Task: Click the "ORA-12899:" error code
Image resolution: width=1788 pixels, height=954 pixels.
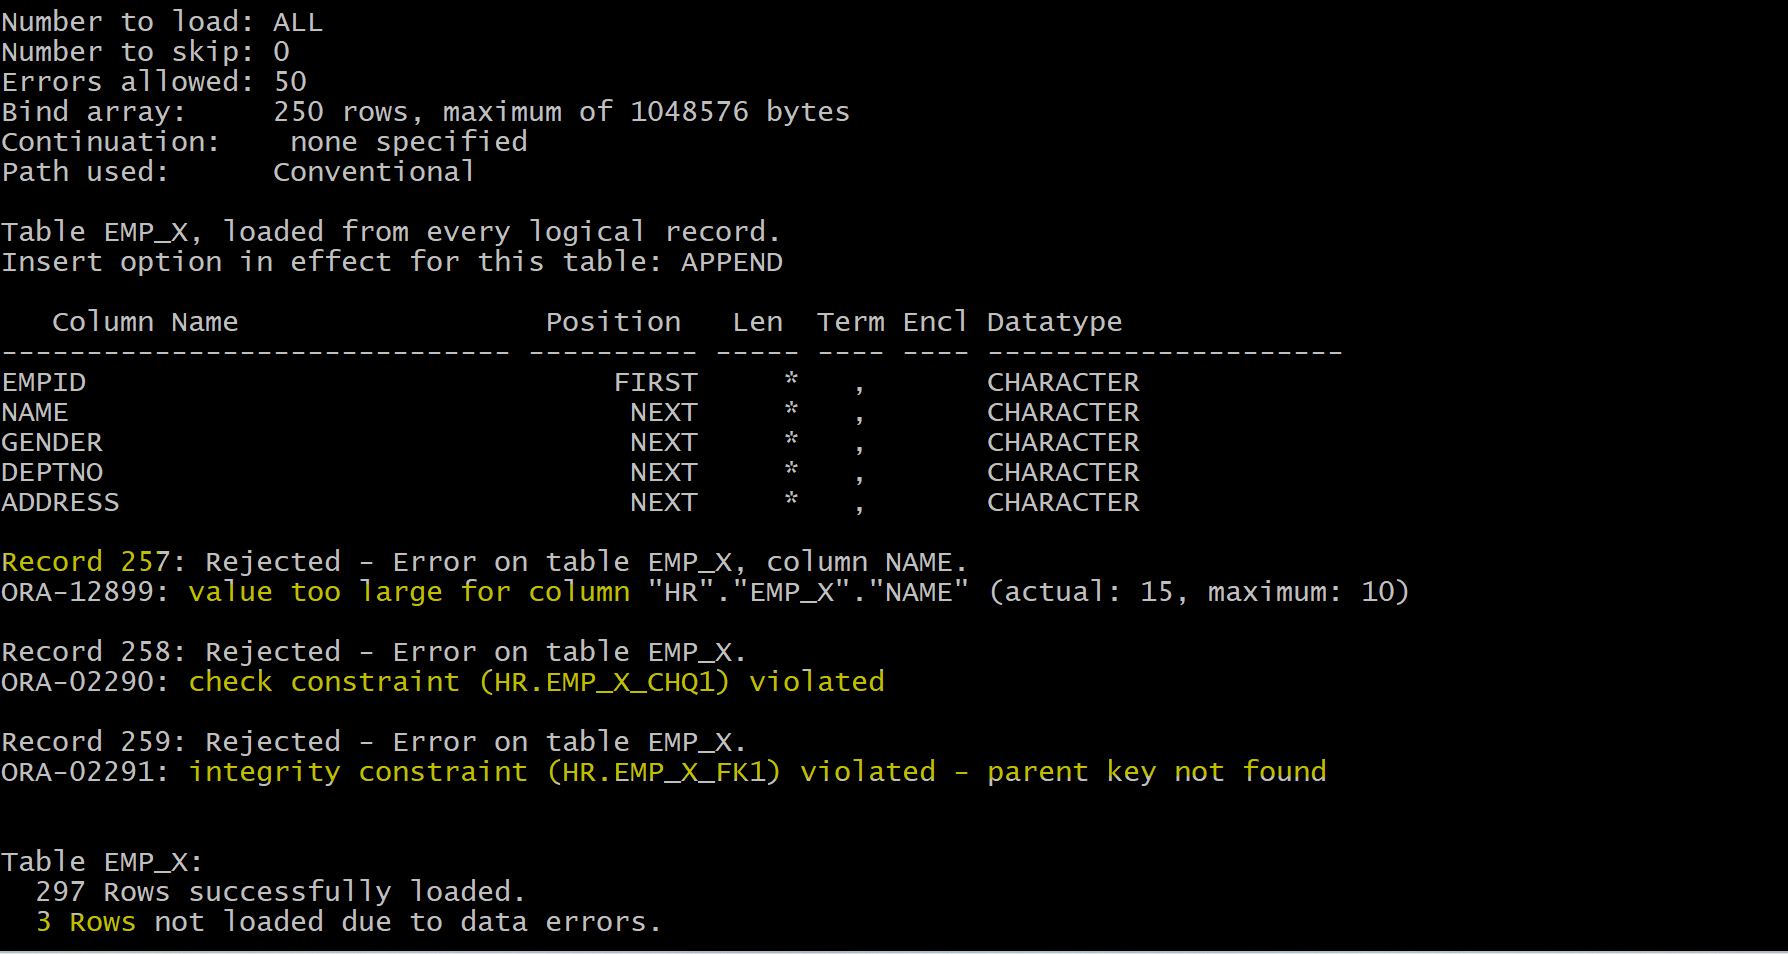Action: click(86, 592)
